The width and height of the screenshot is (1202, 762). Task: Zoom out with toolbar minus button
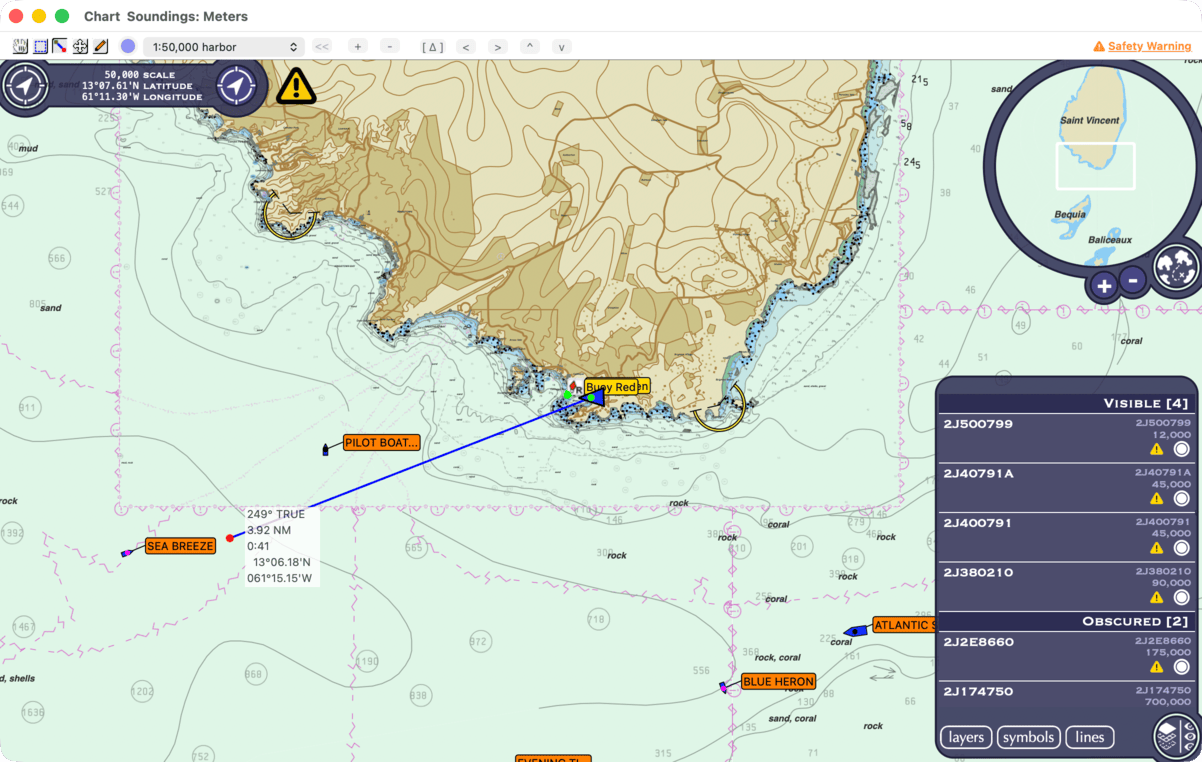point(390,46)
